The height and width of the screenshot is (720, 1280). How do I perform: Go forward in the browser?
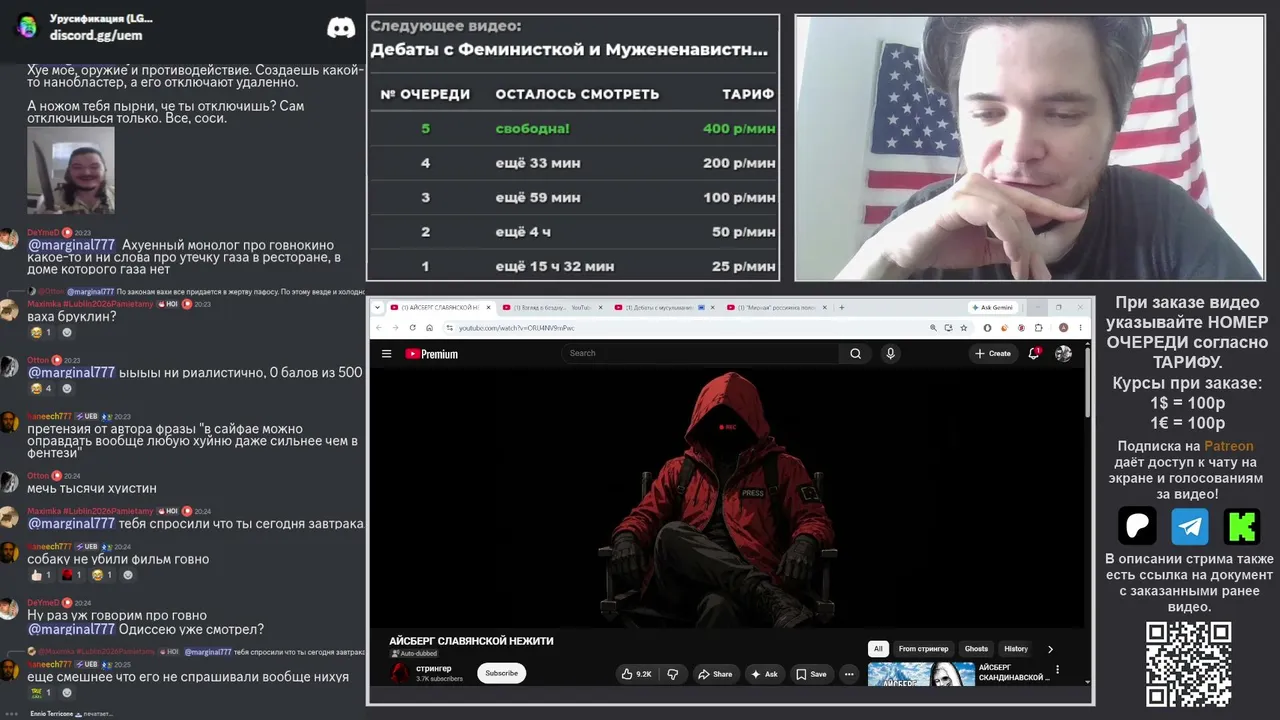point(396,327)
